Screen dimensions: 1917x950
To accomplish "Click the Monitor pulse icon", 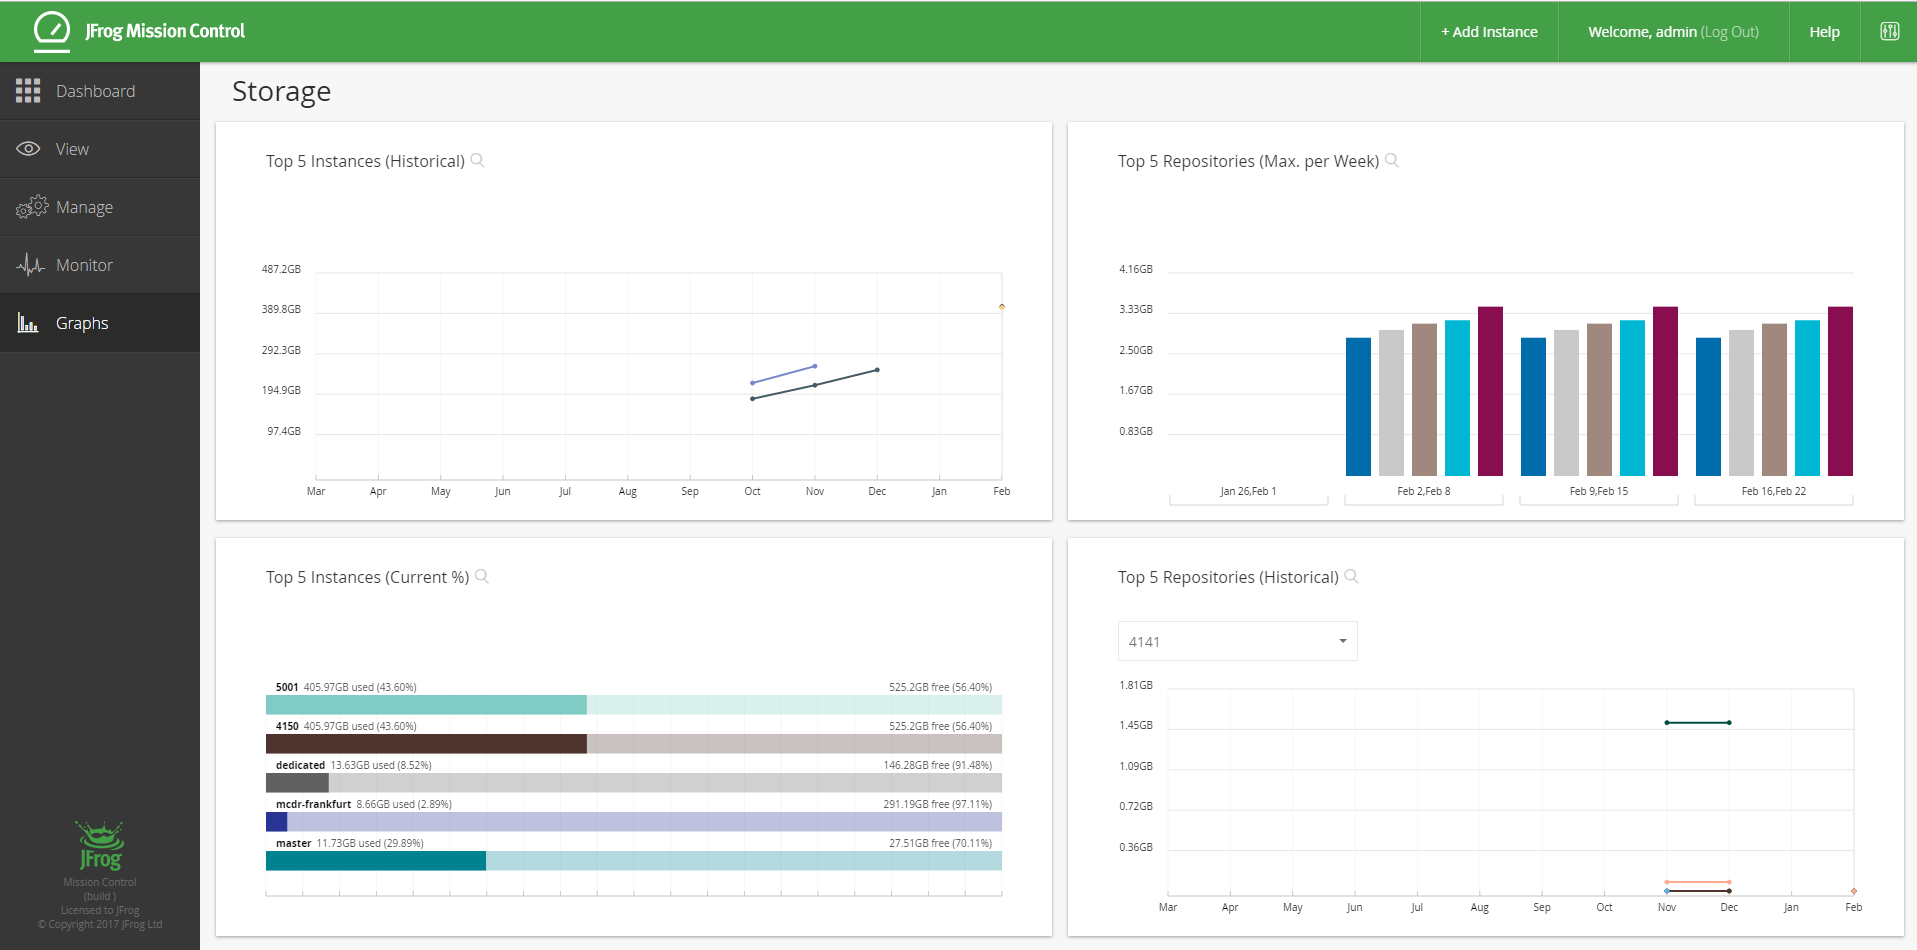I will coord(30,265).
